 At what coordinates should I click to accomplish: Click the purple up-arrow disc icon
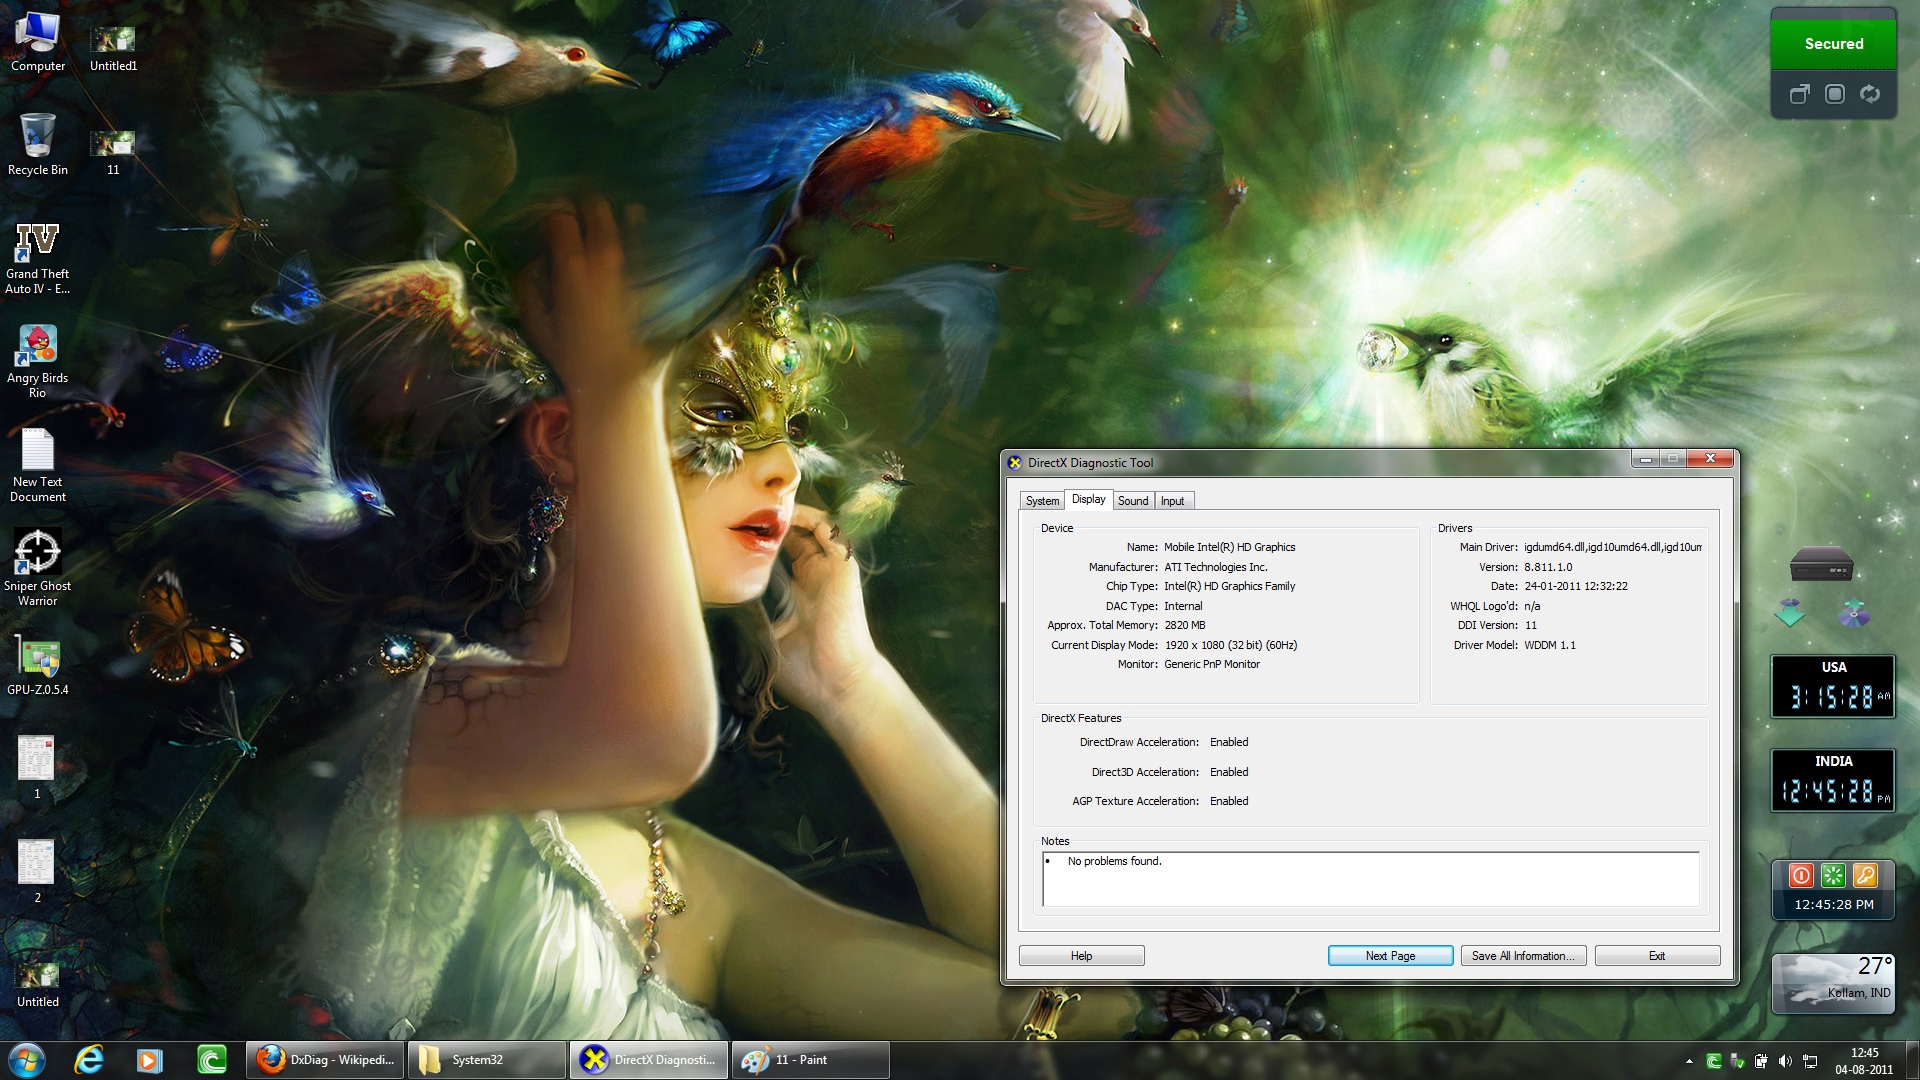tap(1853, 612)
